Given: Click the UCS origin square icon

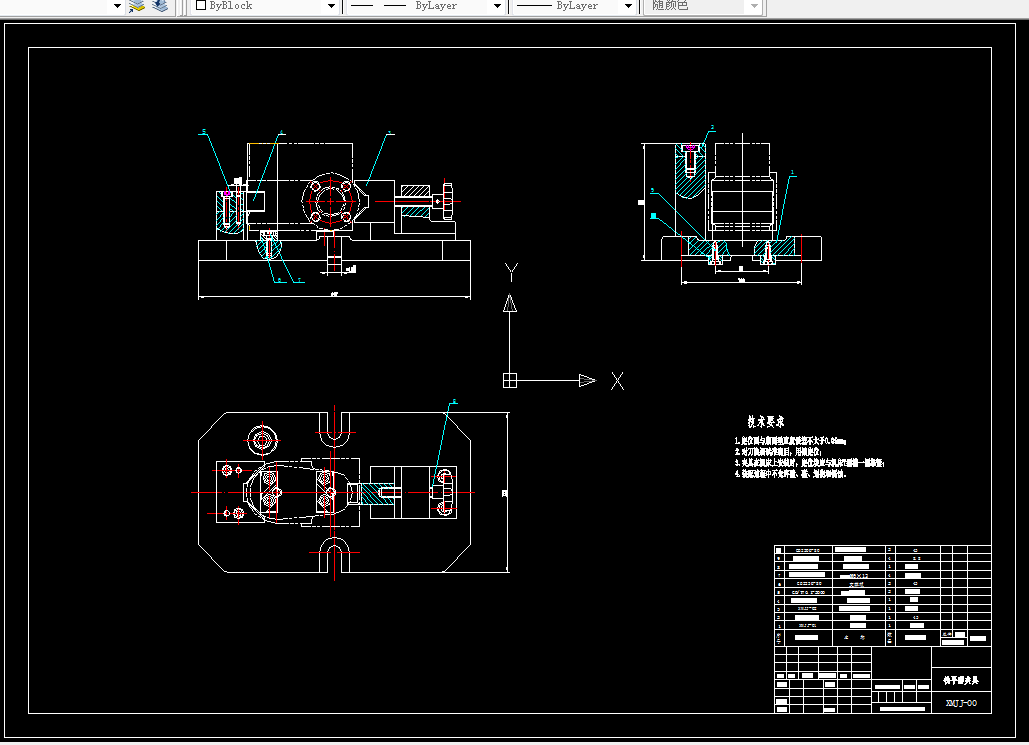Looking at the screenshot, I should click(x=510, y=381).
